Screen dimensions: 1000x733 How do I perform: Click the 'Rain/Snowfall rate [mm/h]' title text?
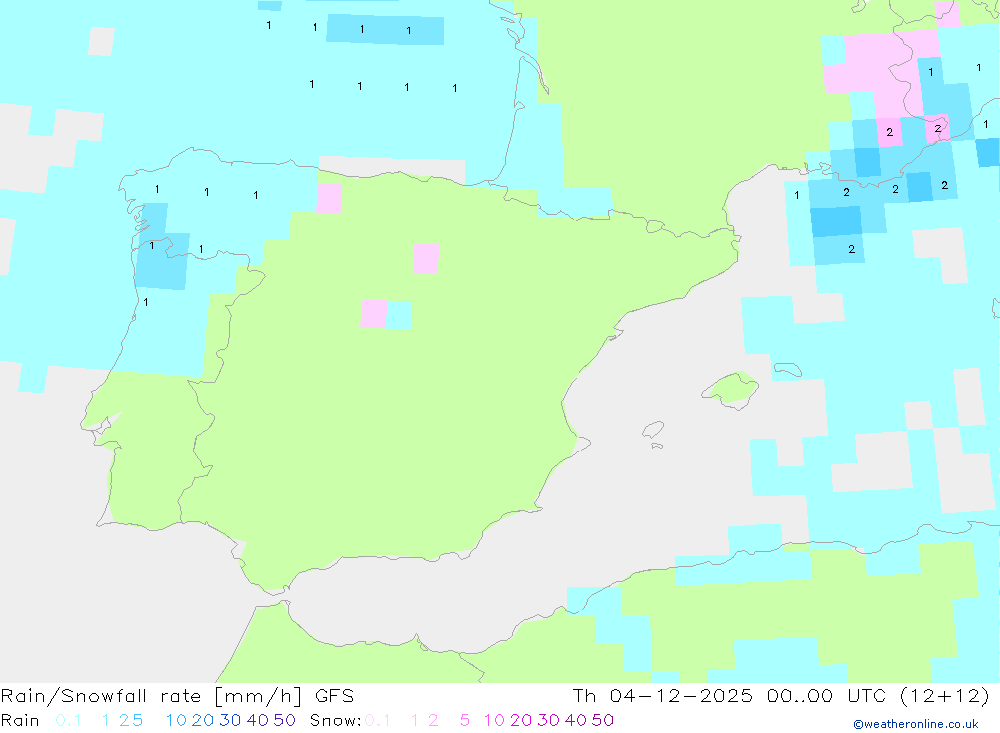[x=151, y=696]
